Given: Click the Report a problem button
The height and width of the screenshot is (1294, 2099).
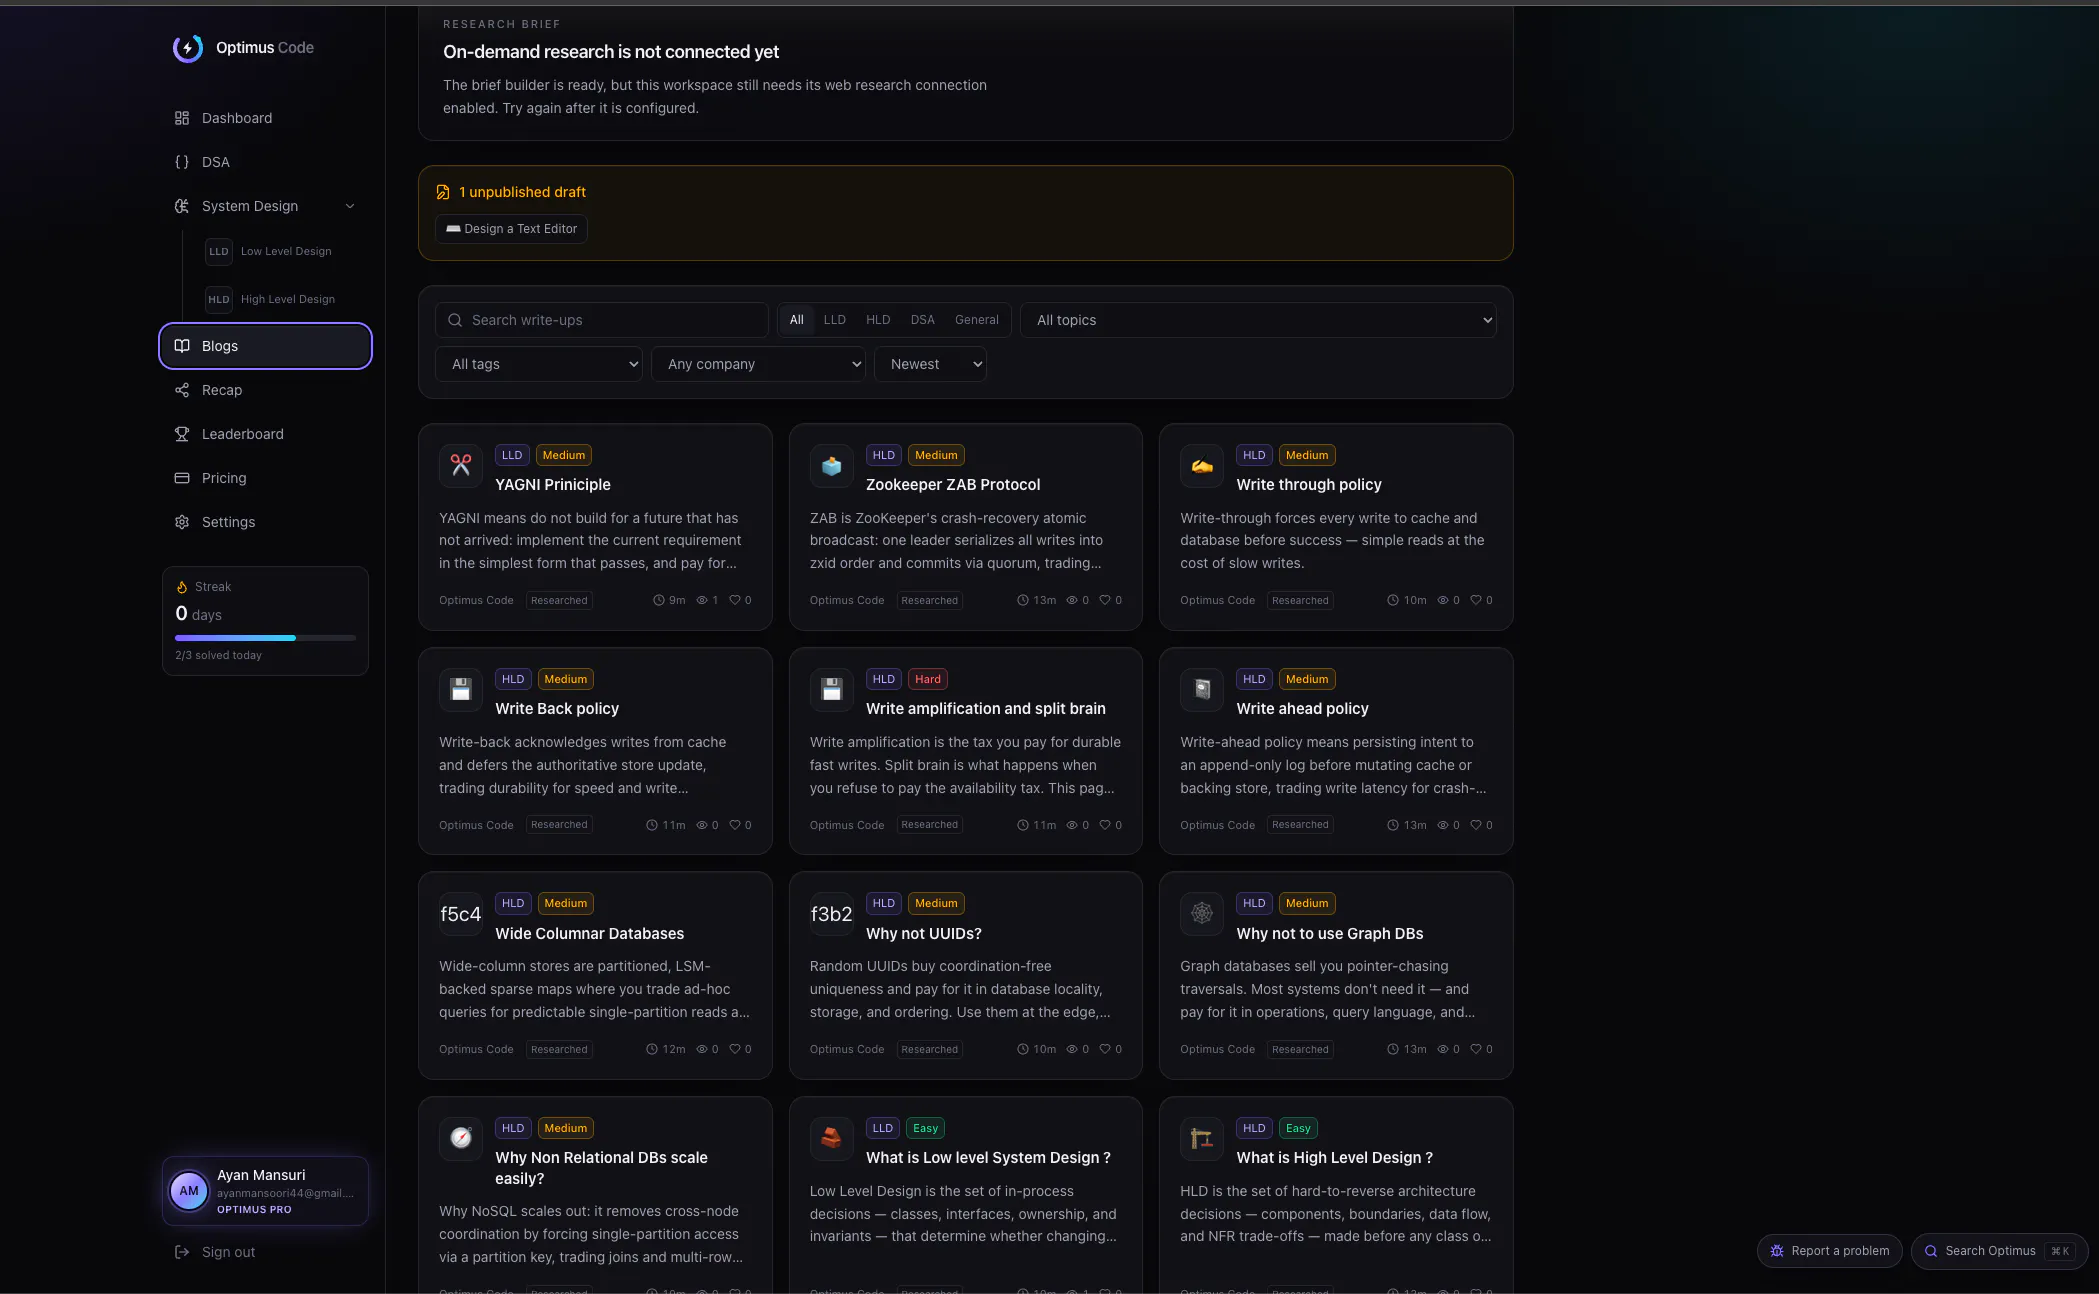Looking at the screenshot, I should coord(1830,1251).
